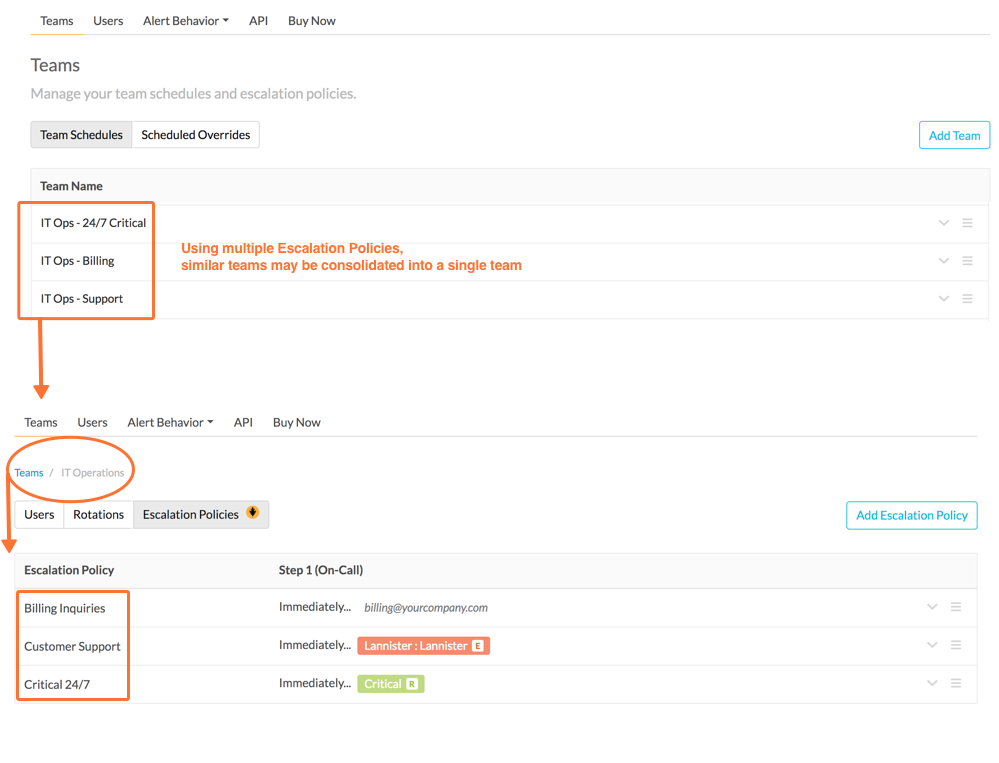Click the Critical 24/7 policy name

[x=57, y=685]
